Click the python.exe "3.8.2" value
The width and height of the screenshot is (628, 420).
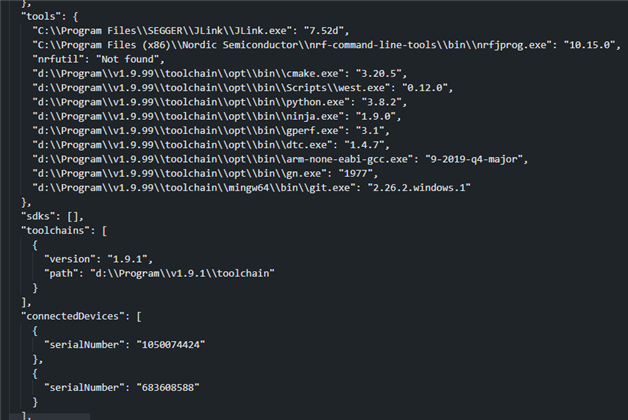(381, 102)
